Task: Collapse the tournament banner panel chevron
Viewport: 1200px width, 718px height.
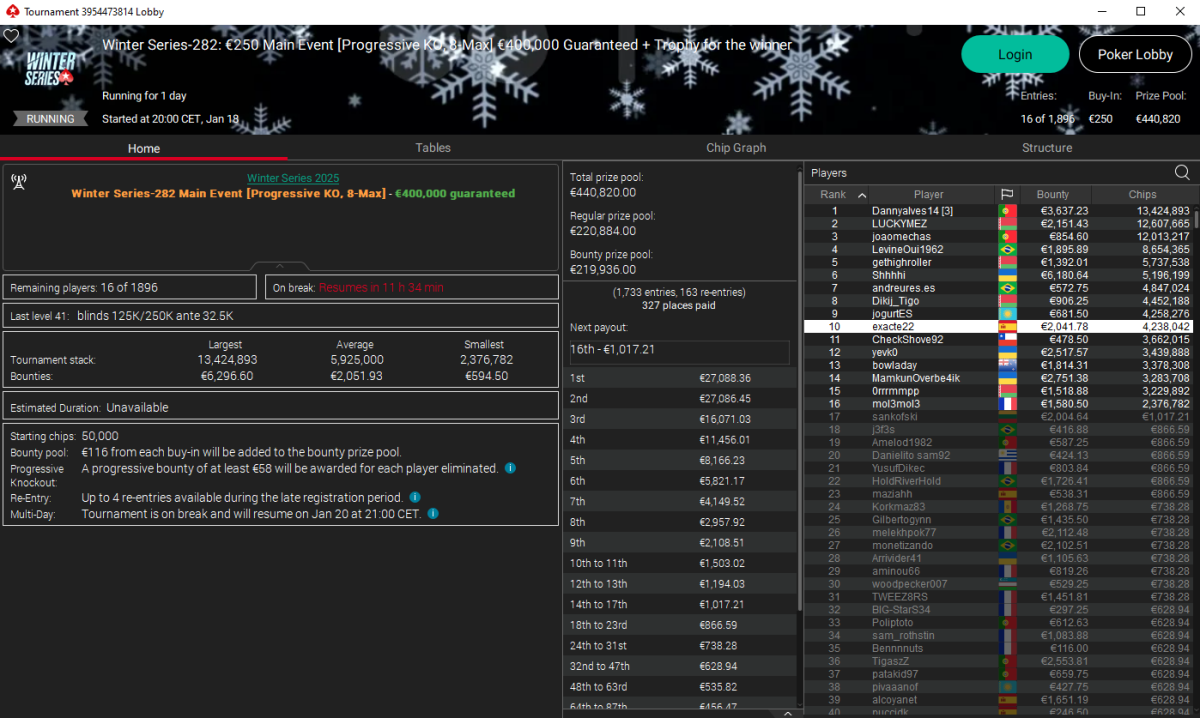Action: point(279,266)
